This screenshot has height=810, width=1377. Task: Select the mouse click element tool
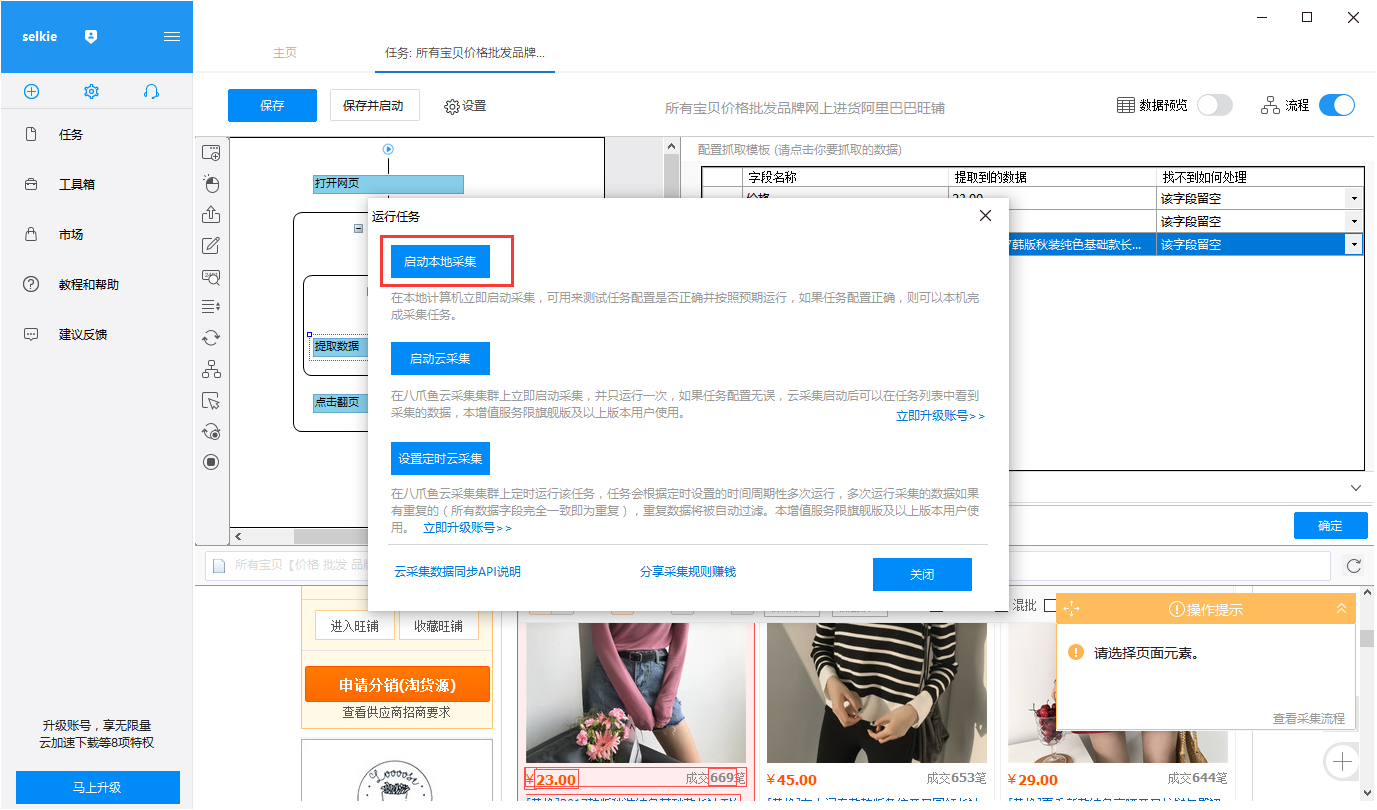(211, 184)
